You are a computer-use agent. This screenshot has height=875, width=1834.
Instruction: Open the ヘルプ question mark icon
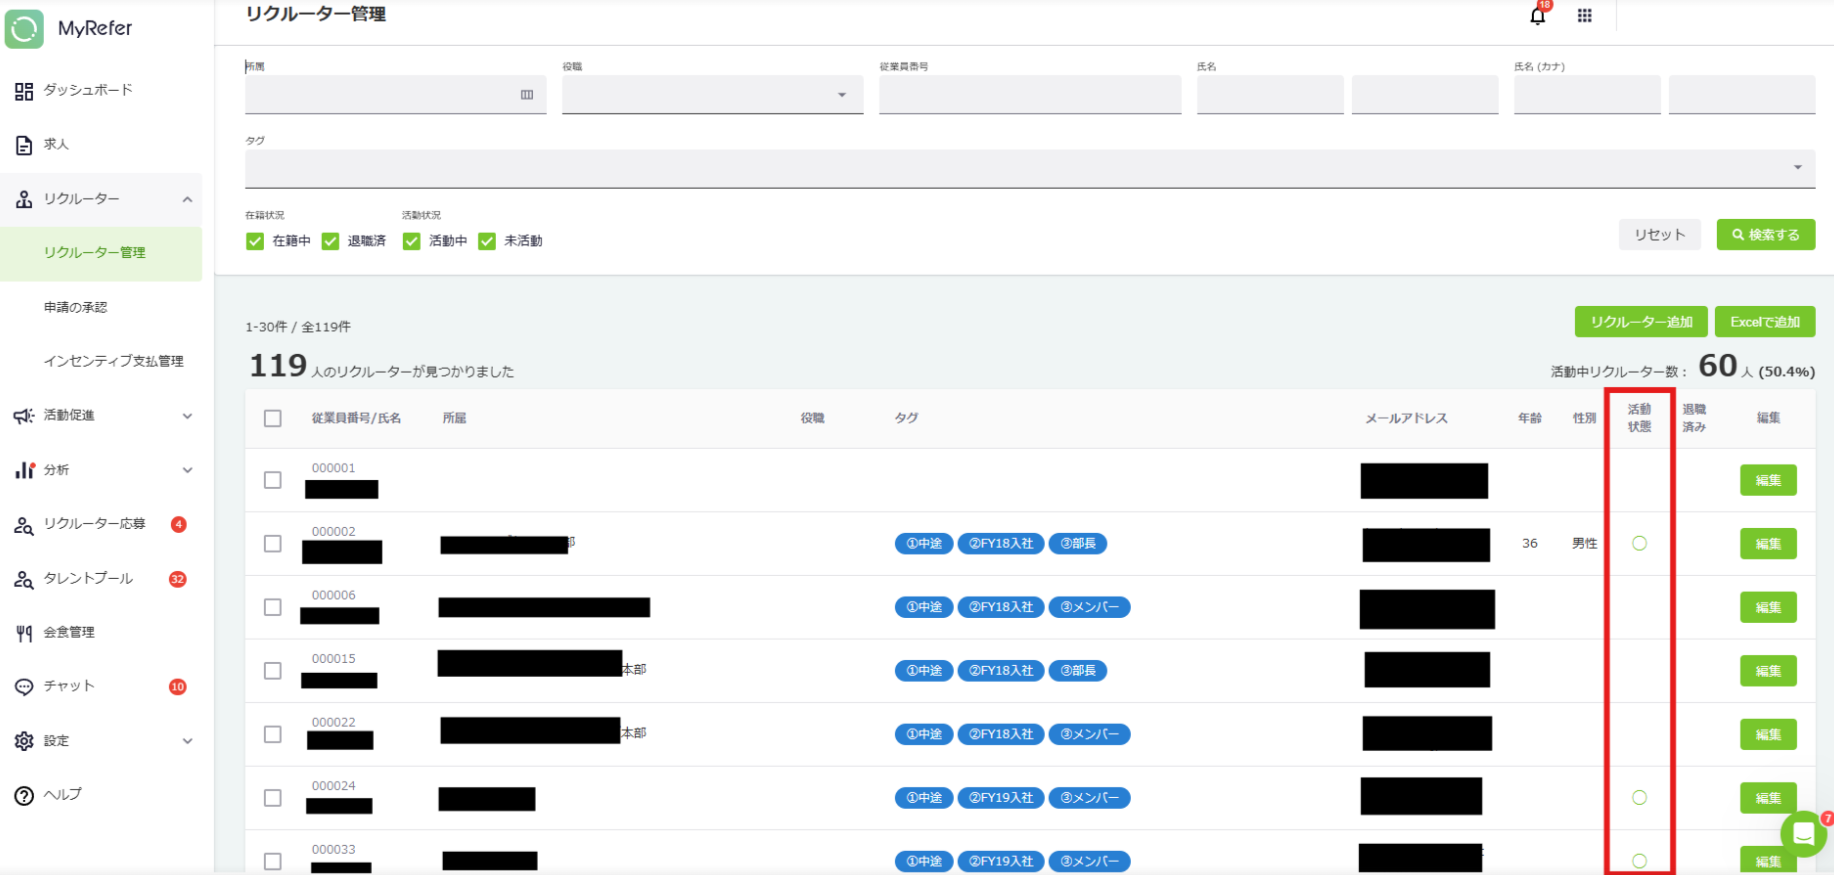pyautogui.click(x=24, y=795)
